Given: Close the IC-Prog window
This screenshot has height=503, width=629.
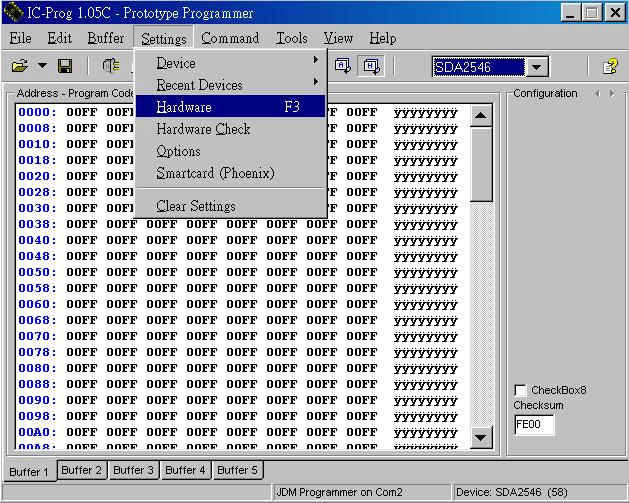Looking at the screenshot, I should click(x=615, y=13).
